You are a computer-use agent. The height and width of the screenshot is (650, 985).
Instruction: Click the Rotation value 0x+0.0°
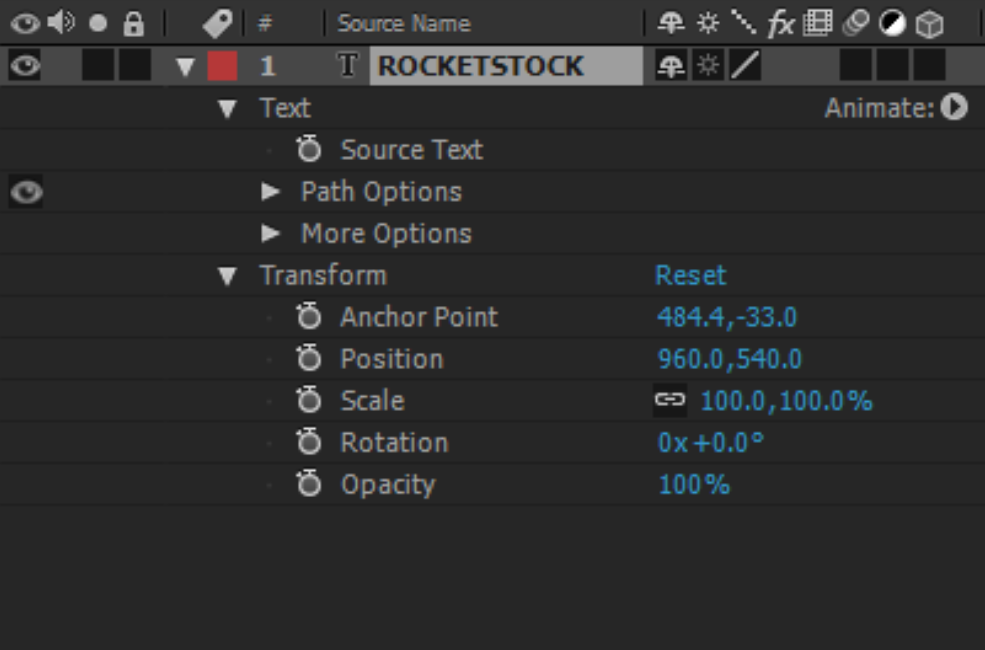click(710, 443)
